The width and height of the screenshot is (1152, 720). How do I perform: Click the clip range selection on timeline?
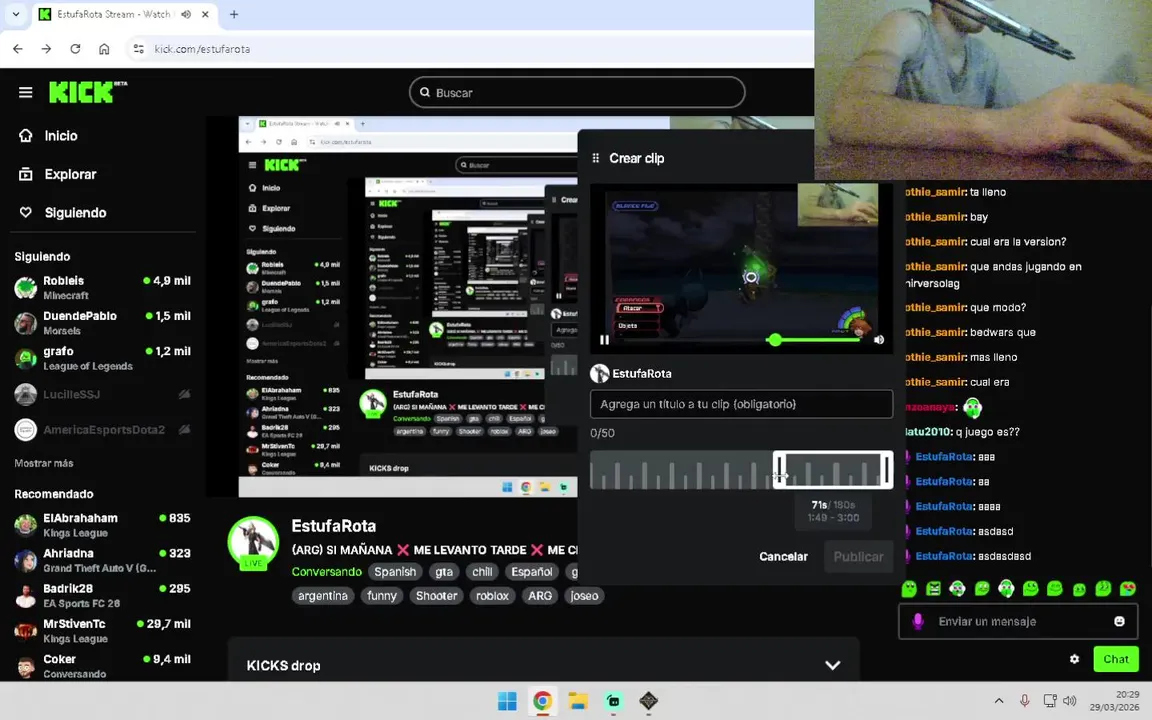(x=833, y=469)
